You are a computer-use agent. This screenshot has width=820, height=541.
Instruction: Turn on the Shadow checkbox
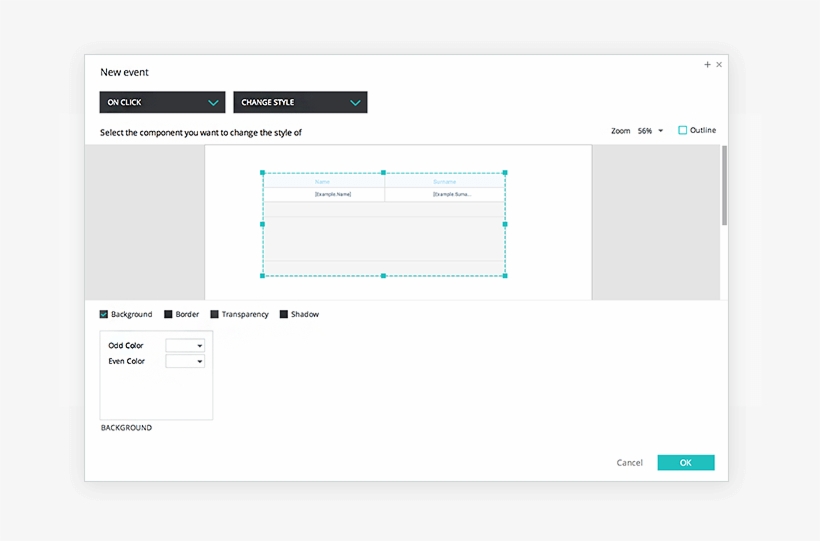[283, 314]
